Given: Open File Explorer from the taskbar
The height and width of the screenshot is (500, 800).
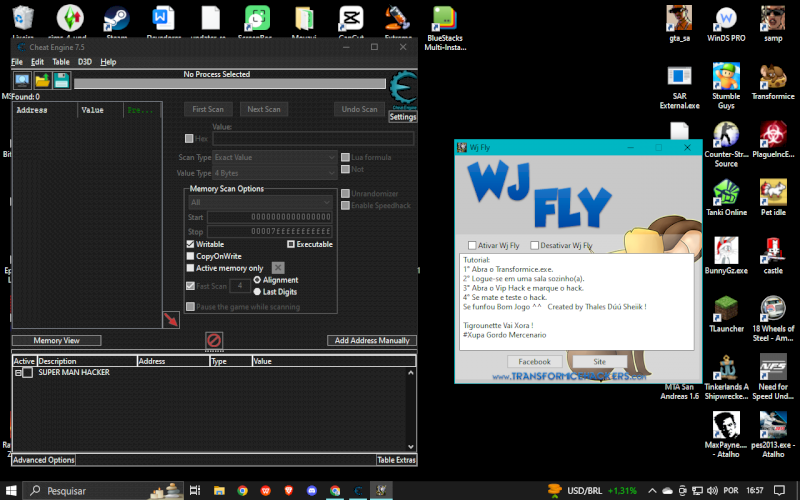Looking at the screenshot, I should point(219,490).
